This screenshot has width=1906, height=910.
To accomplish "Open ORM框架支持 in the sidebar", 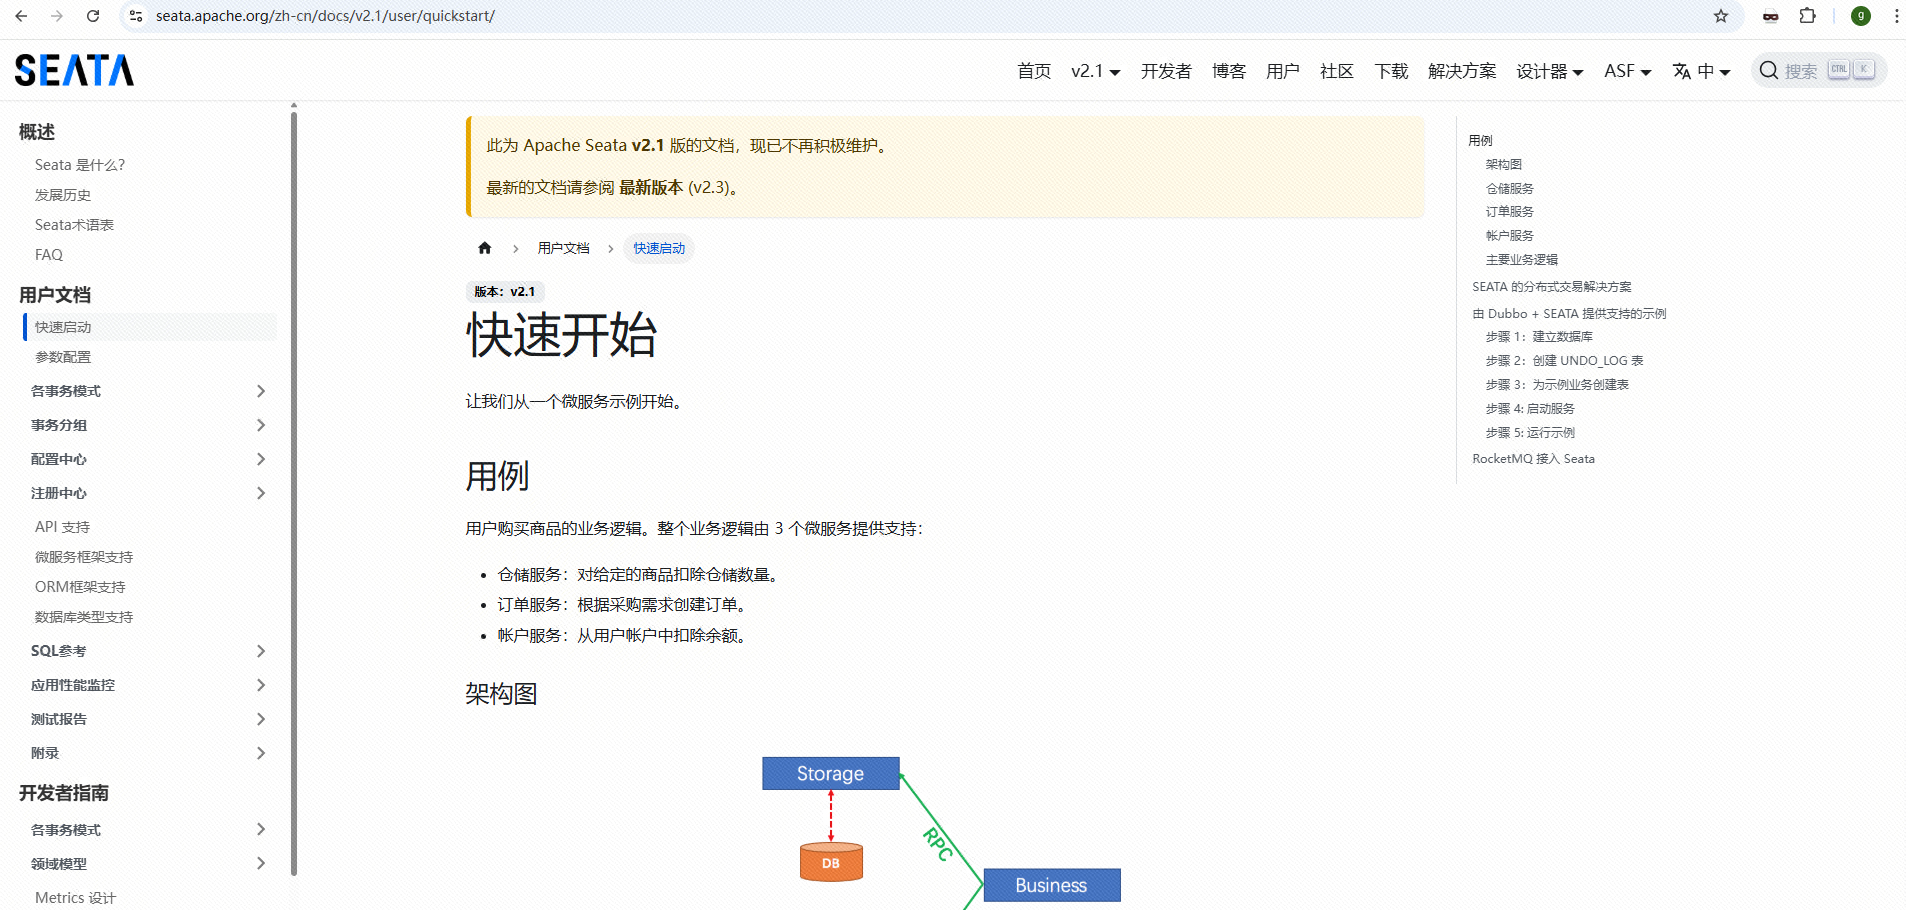I will 80,587.
